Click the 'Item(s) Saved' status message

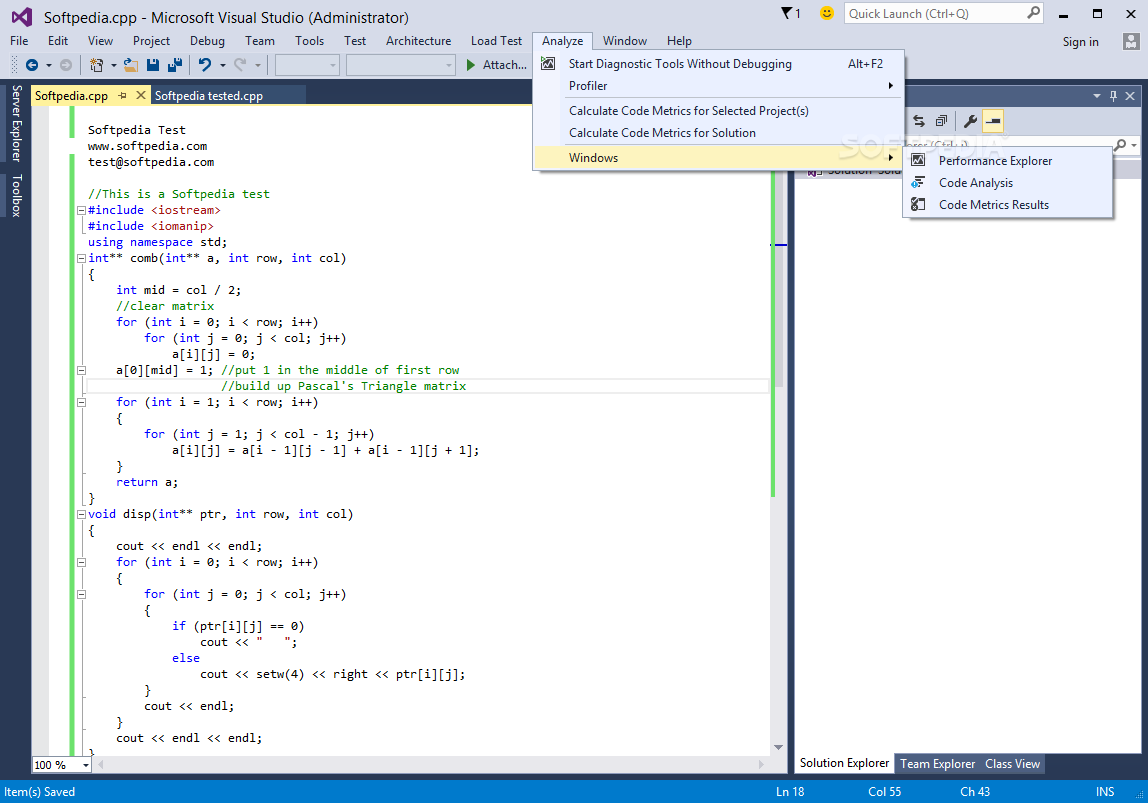click(x=40, y=792)
